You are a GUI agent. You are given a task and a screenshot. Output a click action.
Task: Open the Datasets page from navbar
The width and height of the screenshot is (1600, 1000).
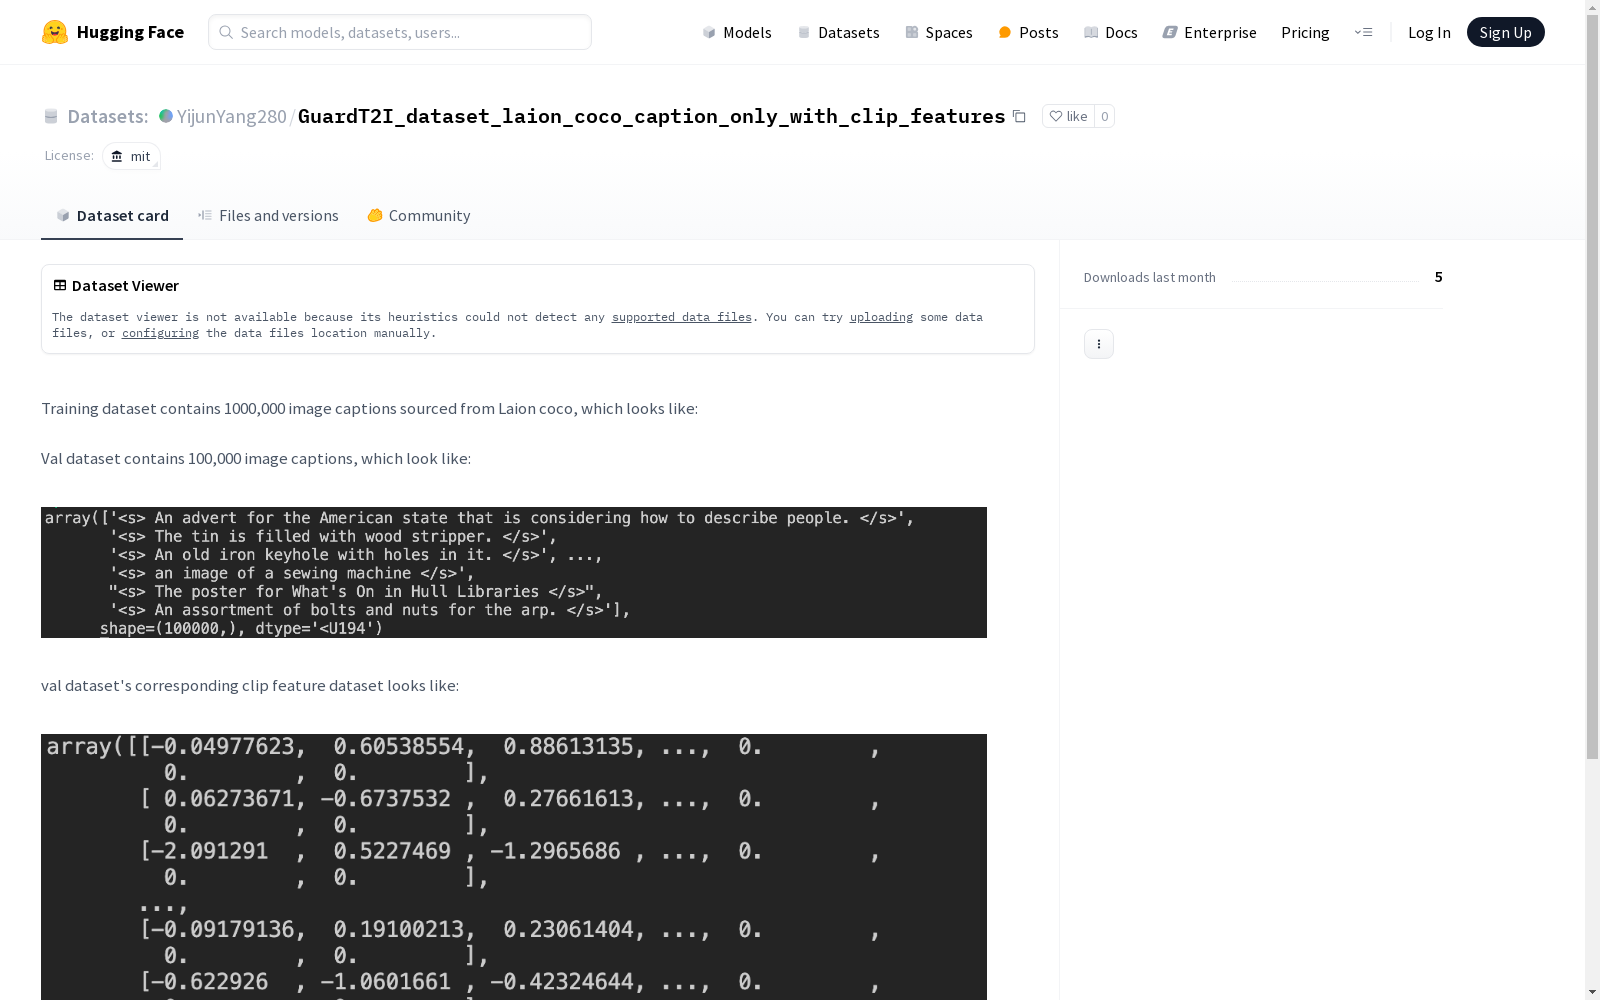click(x=838, y=32)
